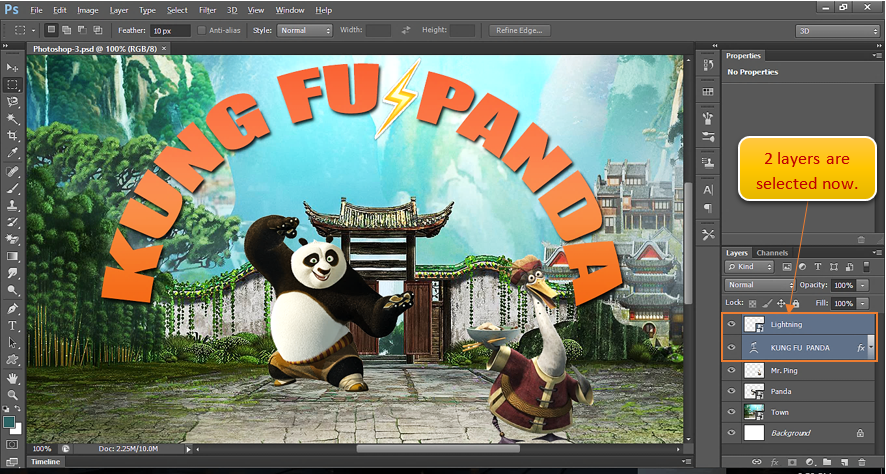Screen dimensions: 886x474
Task: Expand KUNG FU PANDA layer effects arrow
Action: (x=871, y=348)
